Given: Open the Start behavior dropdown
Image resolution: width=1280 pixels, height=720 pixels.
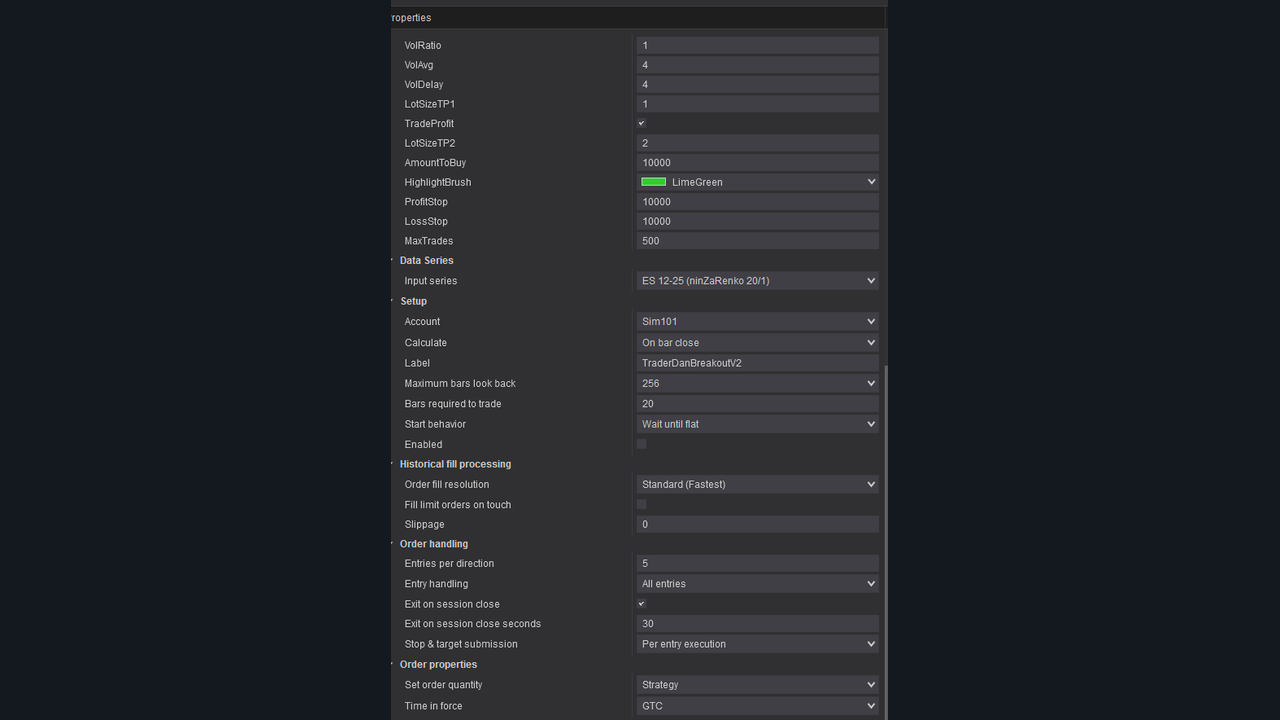Looking at the screenshot, I should point(868,423).
